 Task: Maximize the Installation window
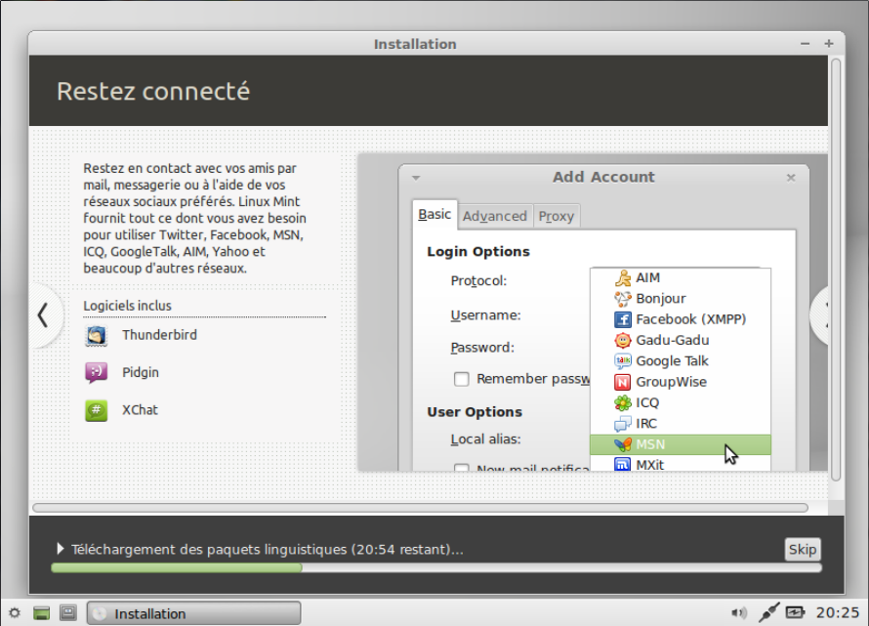pyautogui.click(x=829, y=44)
